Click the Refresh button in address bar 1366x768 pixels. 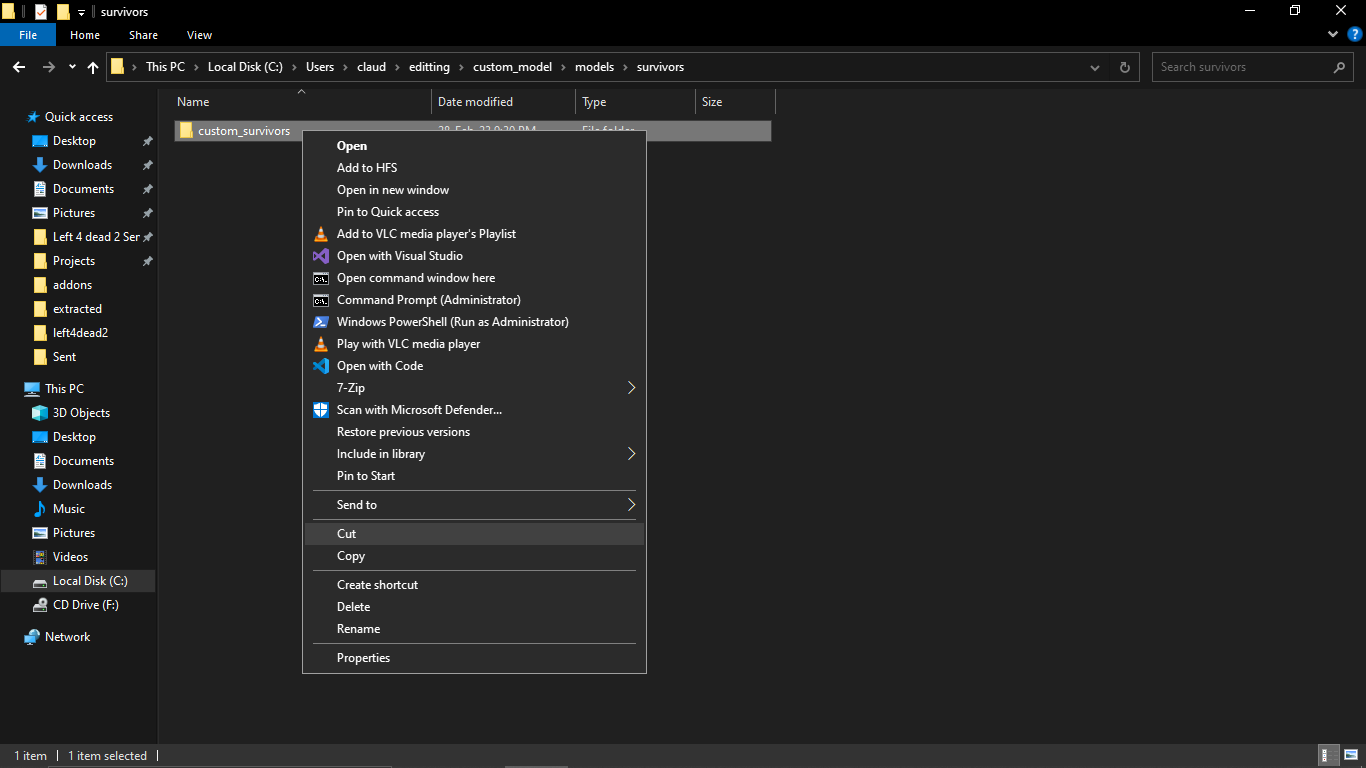(x=1125, y=67)
